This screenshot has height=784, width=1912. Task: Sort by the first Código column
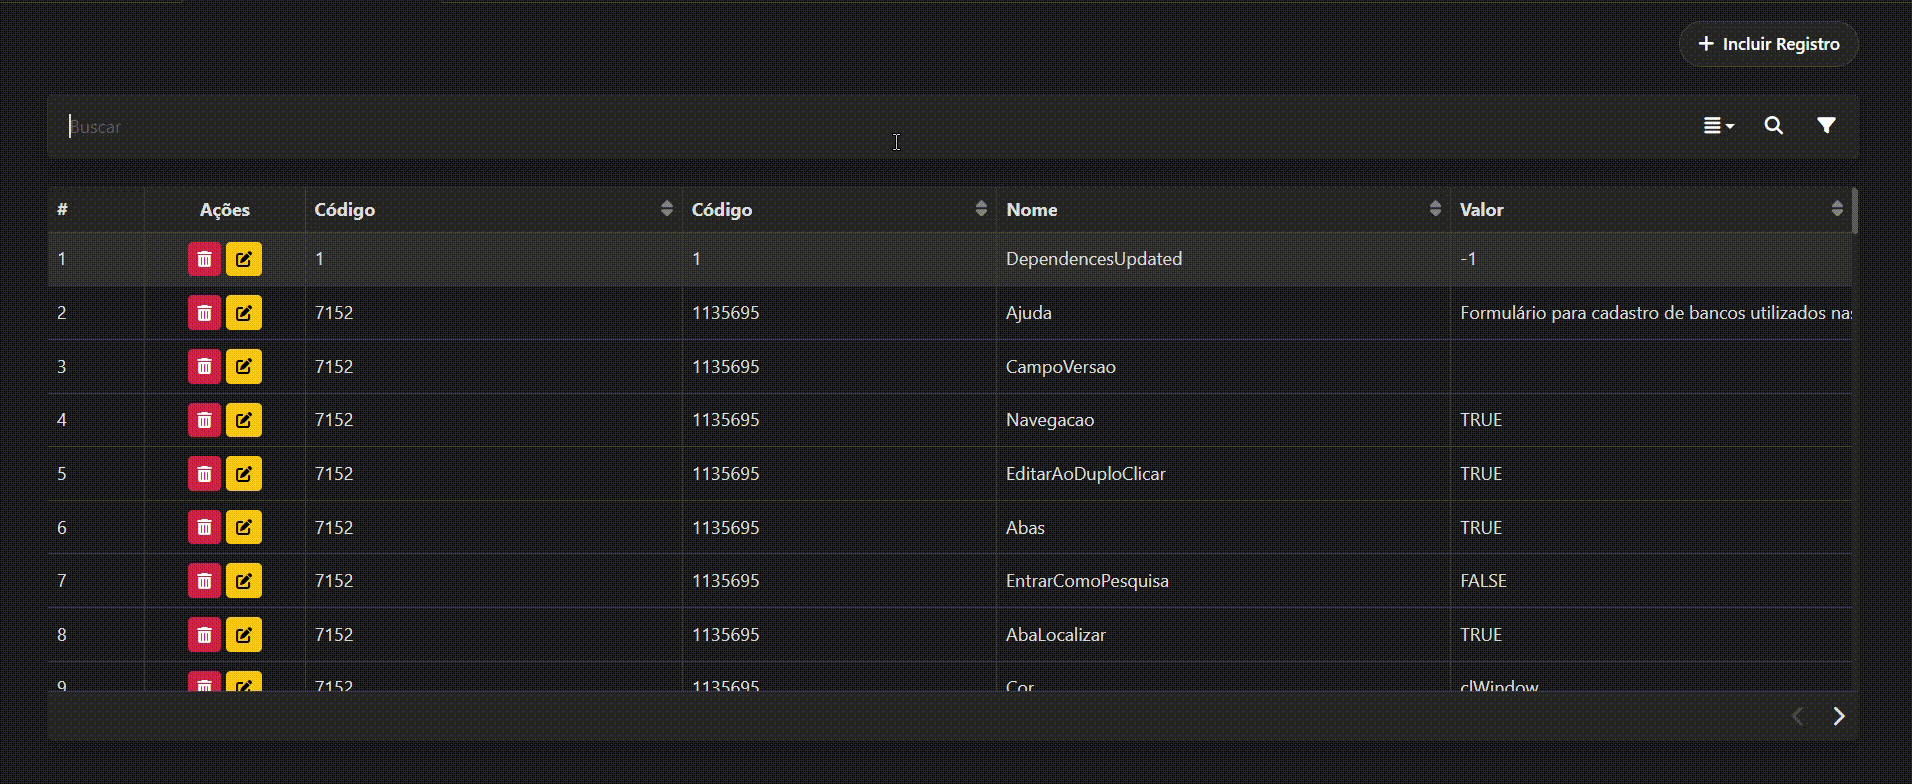[x=667, y=209]
